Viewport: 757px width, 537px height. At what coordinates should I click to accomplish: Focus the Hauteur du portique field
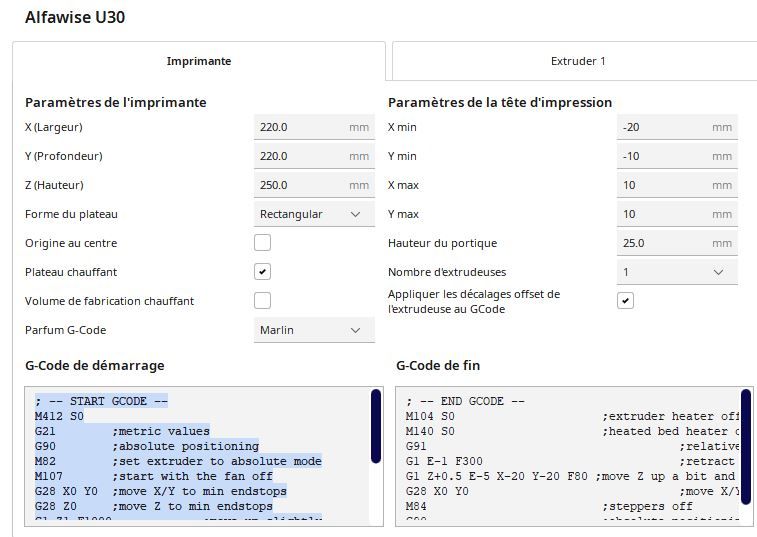click(664, 243)
